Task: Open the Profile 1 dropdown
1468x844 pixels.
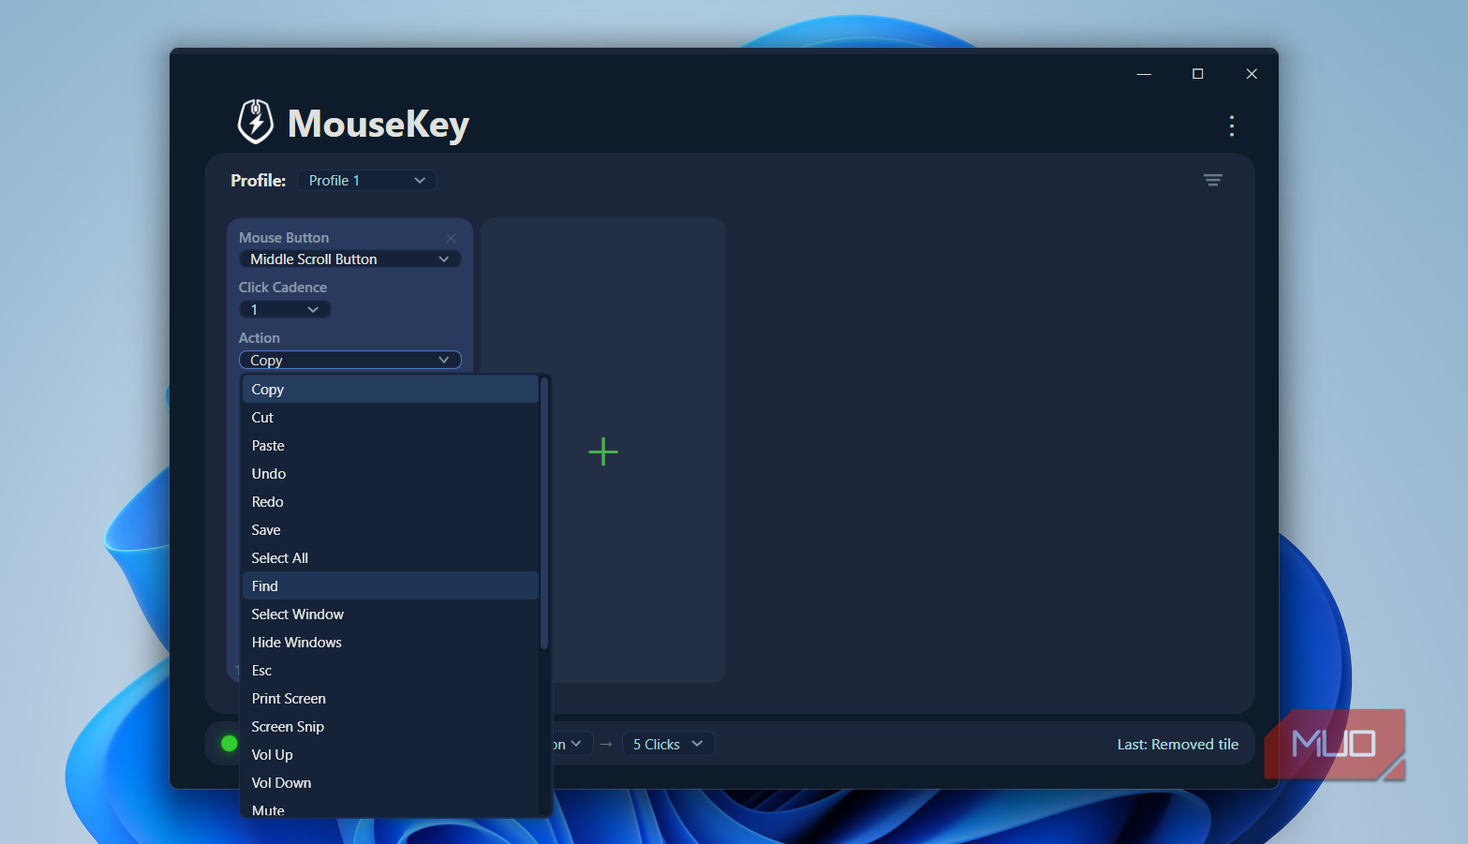Action: point(367,180)
